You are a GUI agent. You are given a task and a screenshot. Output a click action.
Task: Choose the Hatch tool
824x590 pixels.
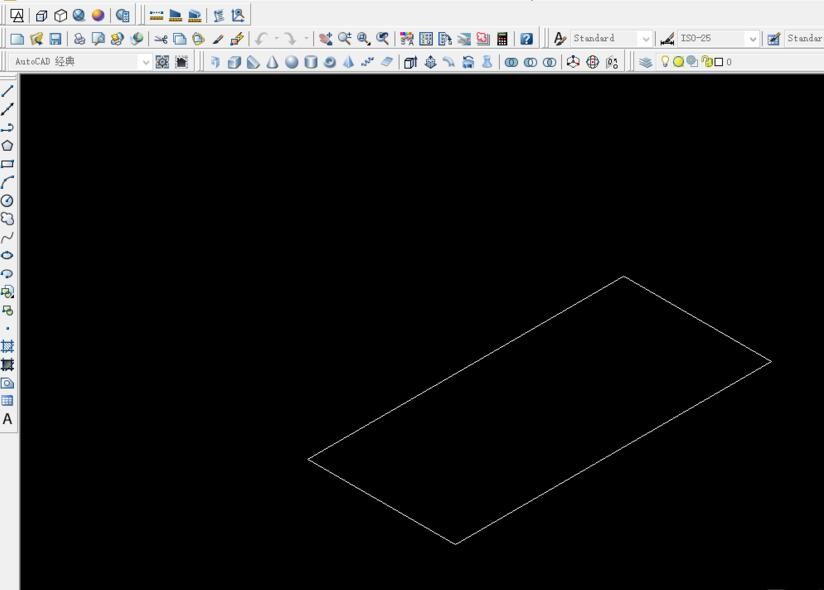pyautogui.click(x=8, y=346)
